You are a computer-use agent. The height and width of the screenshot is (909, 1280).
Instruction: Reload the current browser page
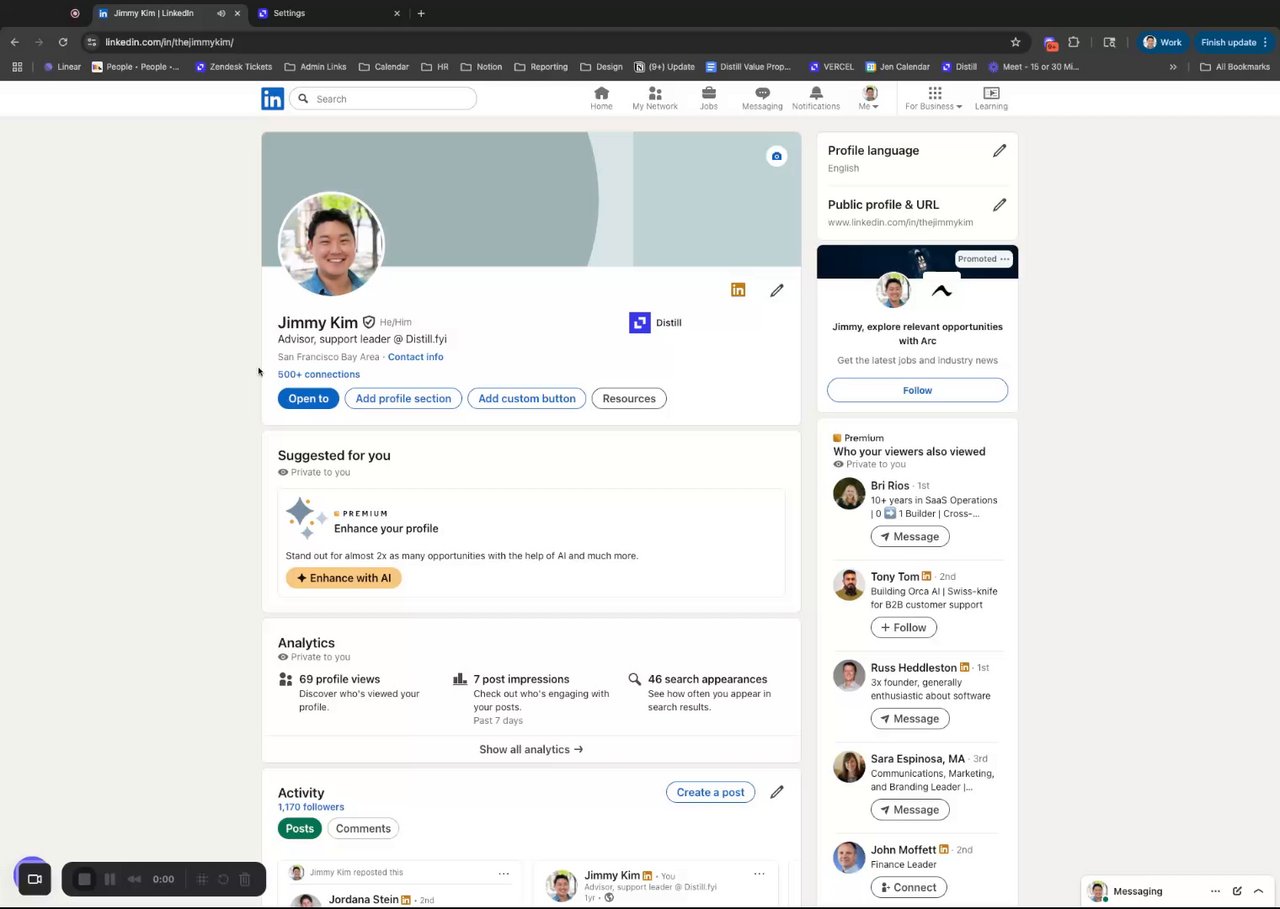point(63,42)
